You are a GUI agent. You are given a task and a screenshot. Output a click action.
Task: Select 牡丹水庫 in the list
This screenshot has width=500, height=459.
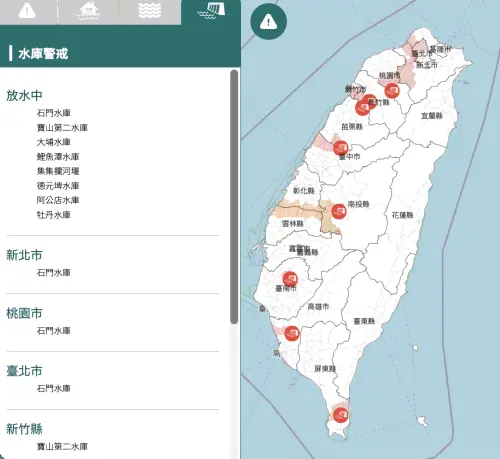pos(54,215)
